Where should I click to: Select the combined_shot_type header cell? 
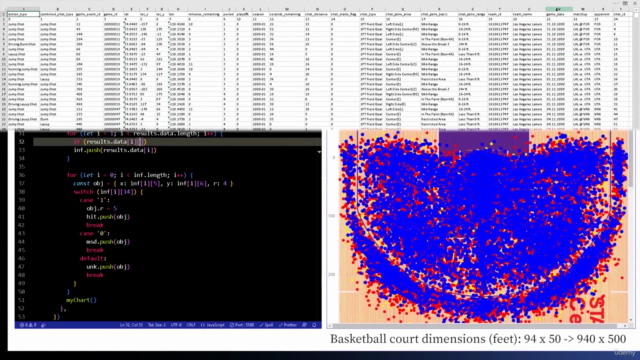(x=57, y=14)
